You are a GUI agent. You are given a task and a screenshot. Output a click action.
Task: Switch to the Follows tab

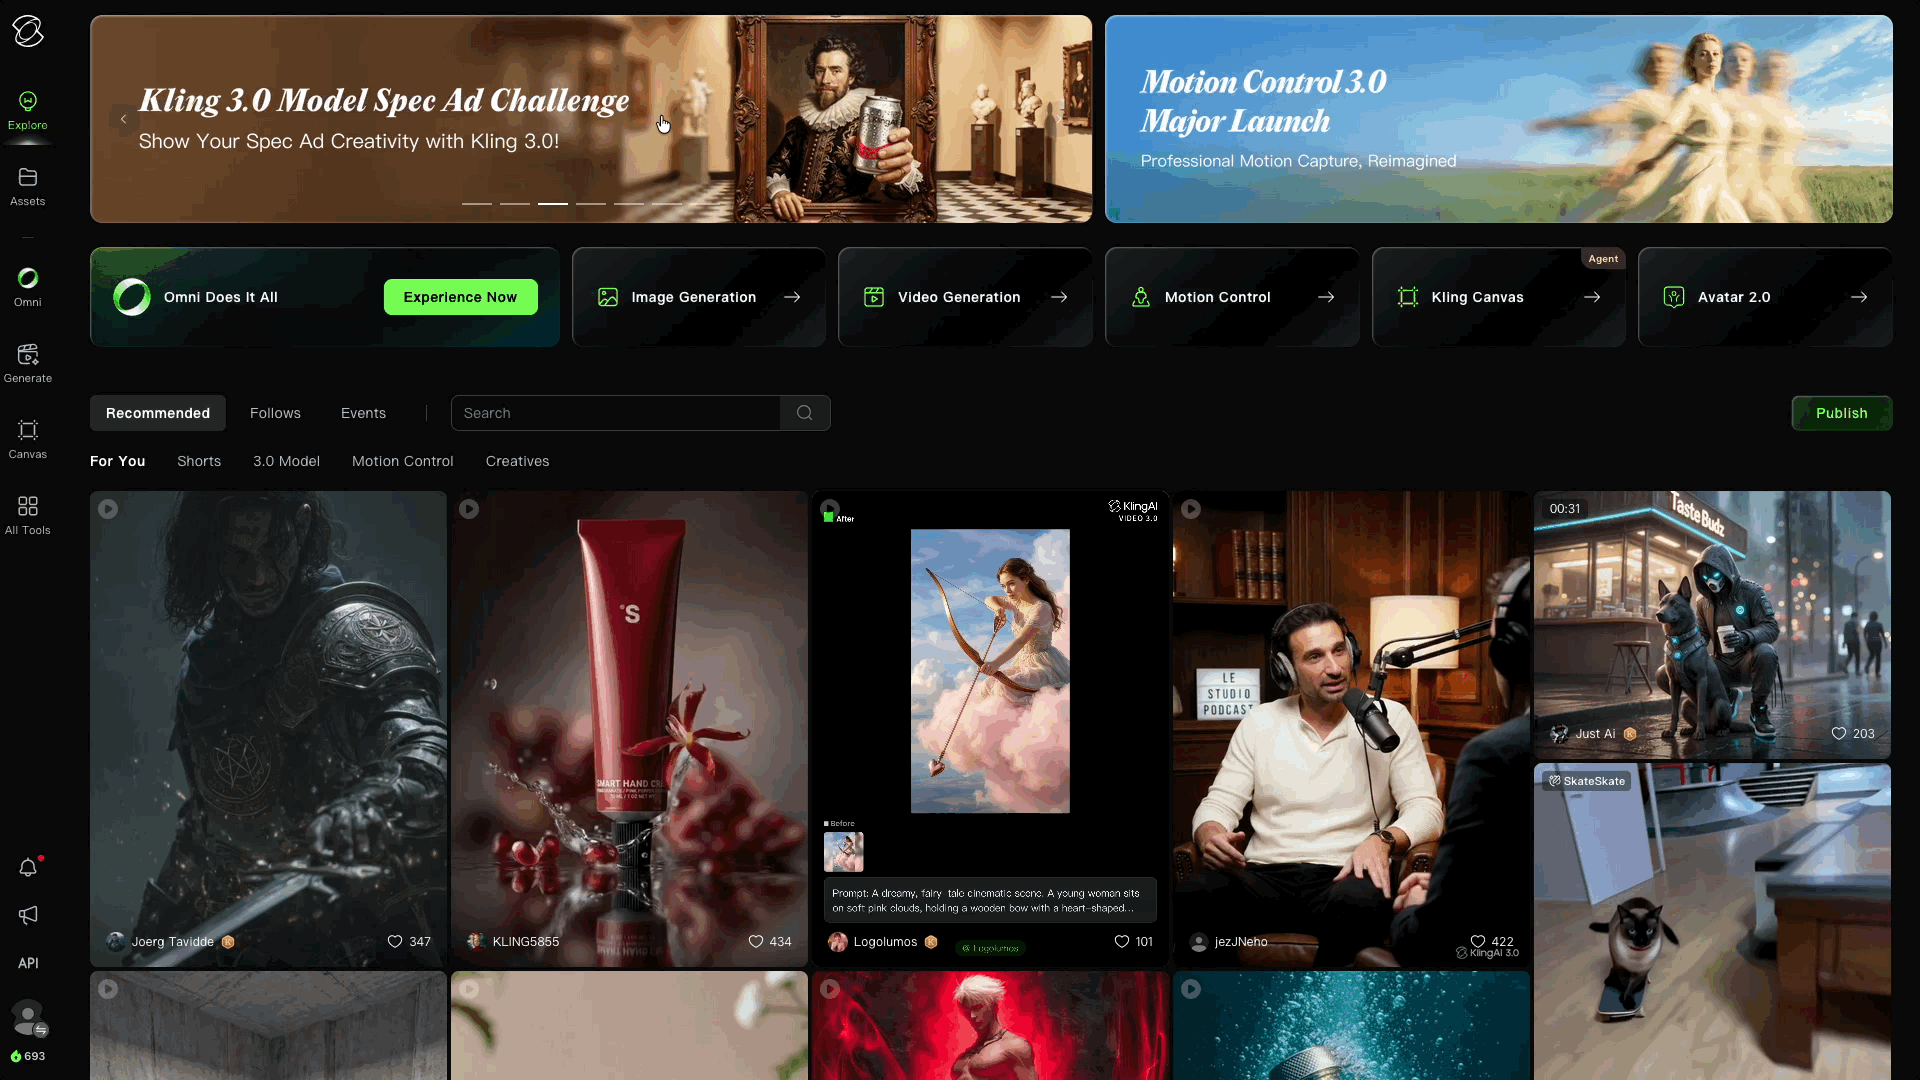coord(275,413)
